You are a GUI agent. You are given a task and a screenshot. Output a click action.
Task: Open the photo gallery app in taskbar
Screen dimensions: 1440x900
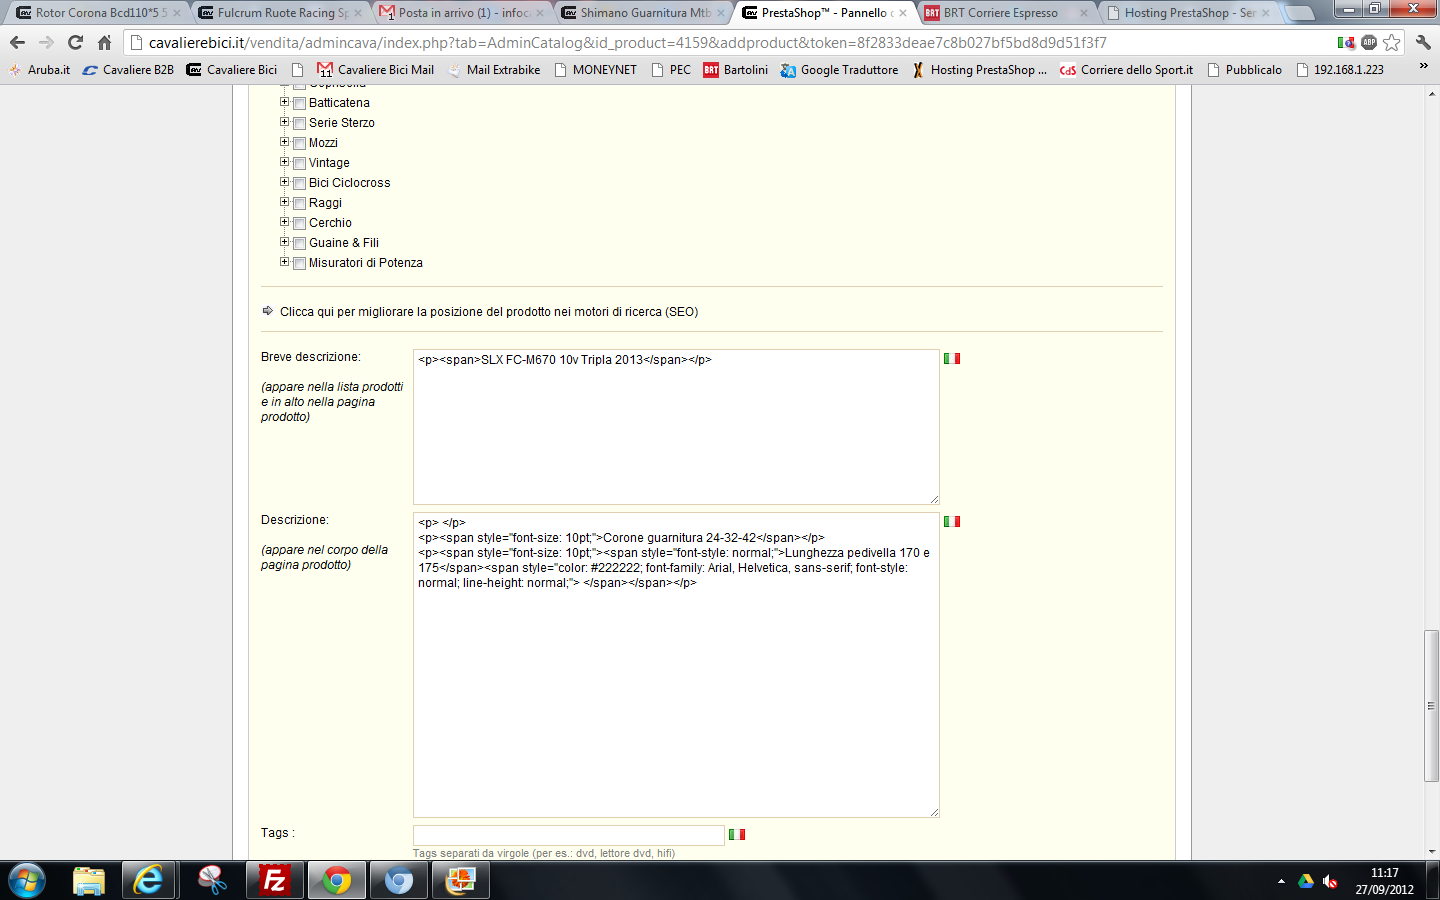[461, 881]
